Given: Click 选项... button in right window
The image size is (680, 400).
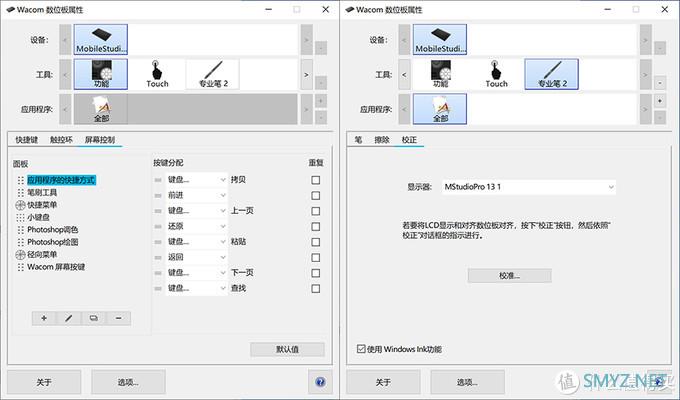Looking at the screenshot, I should 468,382.
